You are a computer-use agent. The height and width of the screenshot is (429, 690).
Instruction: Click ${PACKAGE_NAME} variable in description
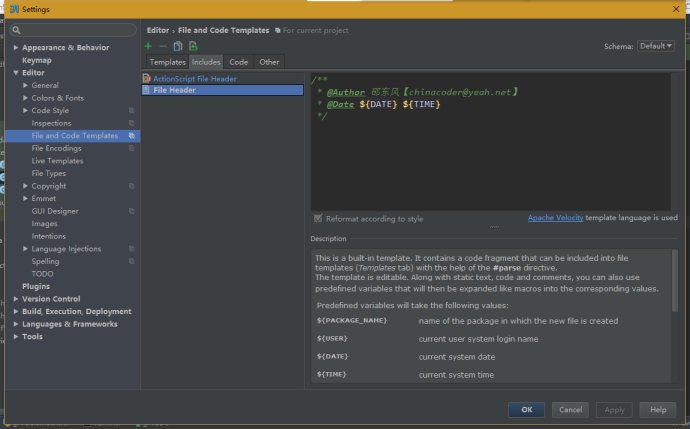tap(352, 320)
